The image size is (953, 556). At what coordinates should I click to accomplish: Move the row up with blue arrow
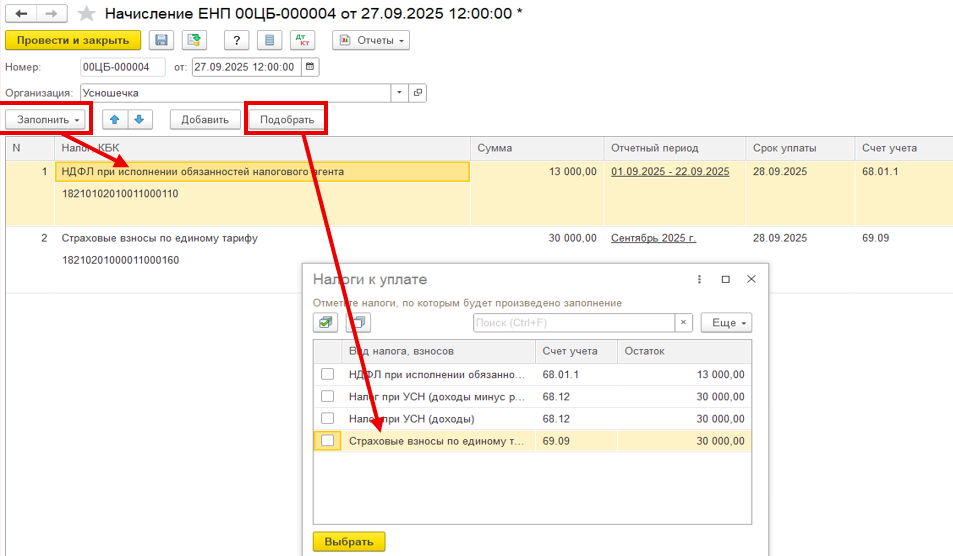[x=114, y=119]
